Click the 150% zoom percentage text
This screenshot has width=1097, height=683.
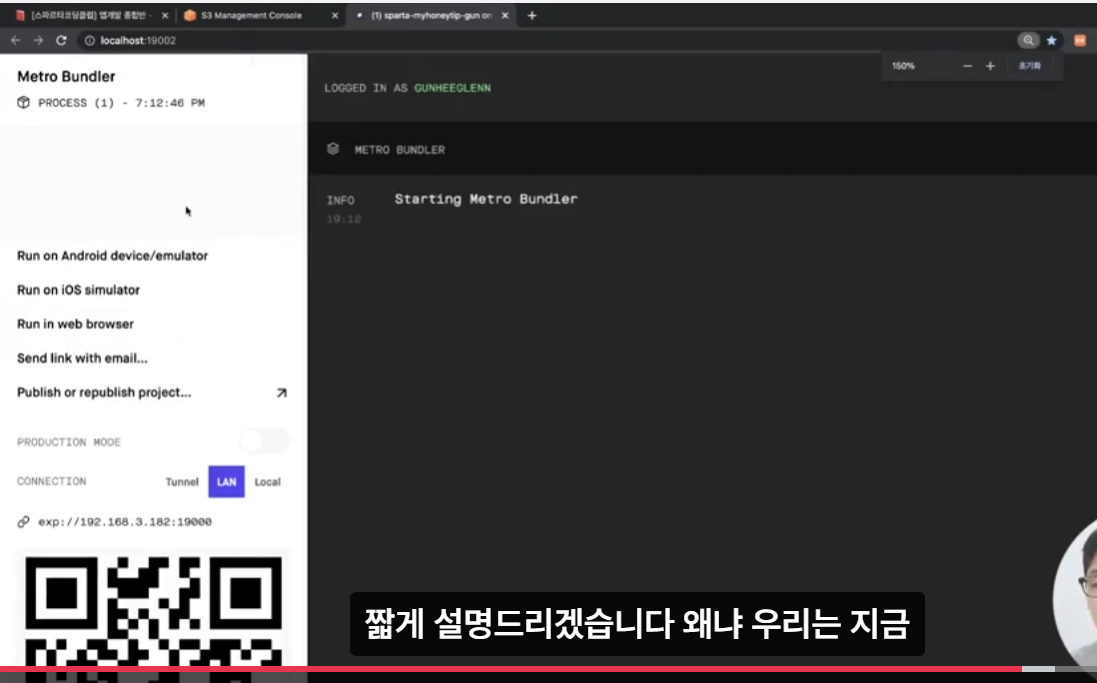(903, 66)
